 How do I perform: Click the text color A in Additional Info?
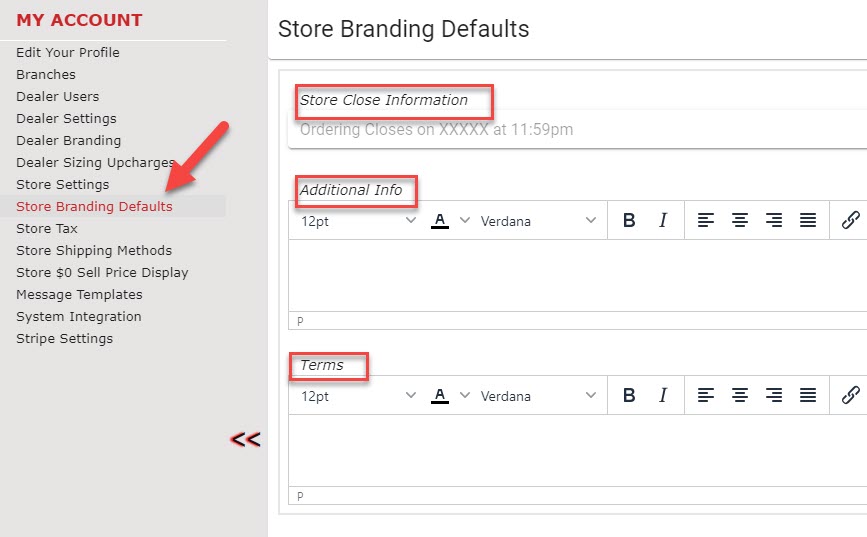click(440, 221)
